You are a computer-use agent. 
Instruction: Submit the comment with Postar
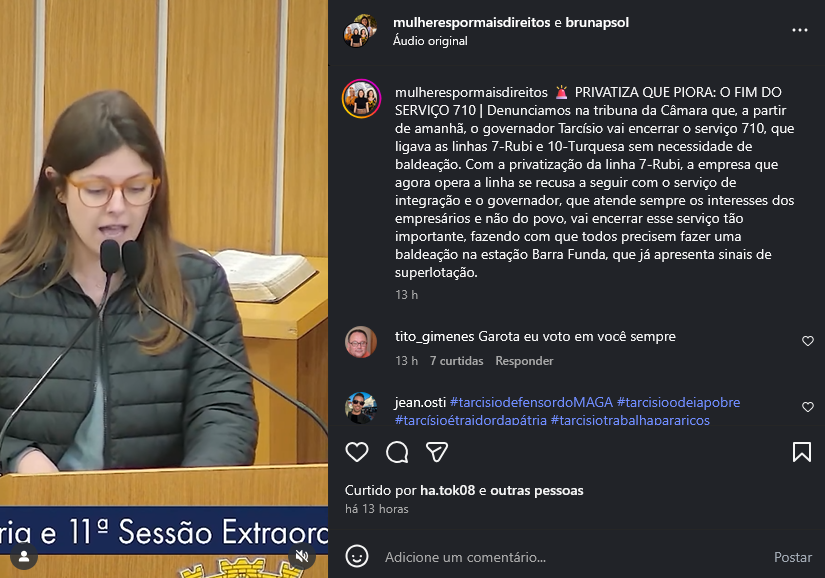coord(792,557)
